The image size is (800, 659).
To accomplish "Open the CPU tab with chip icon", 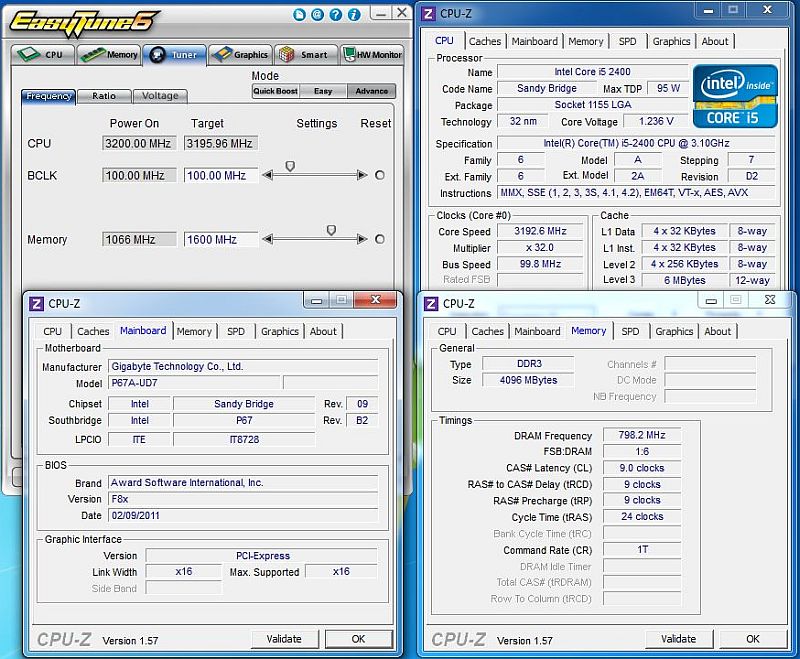I will pos(44,55).
